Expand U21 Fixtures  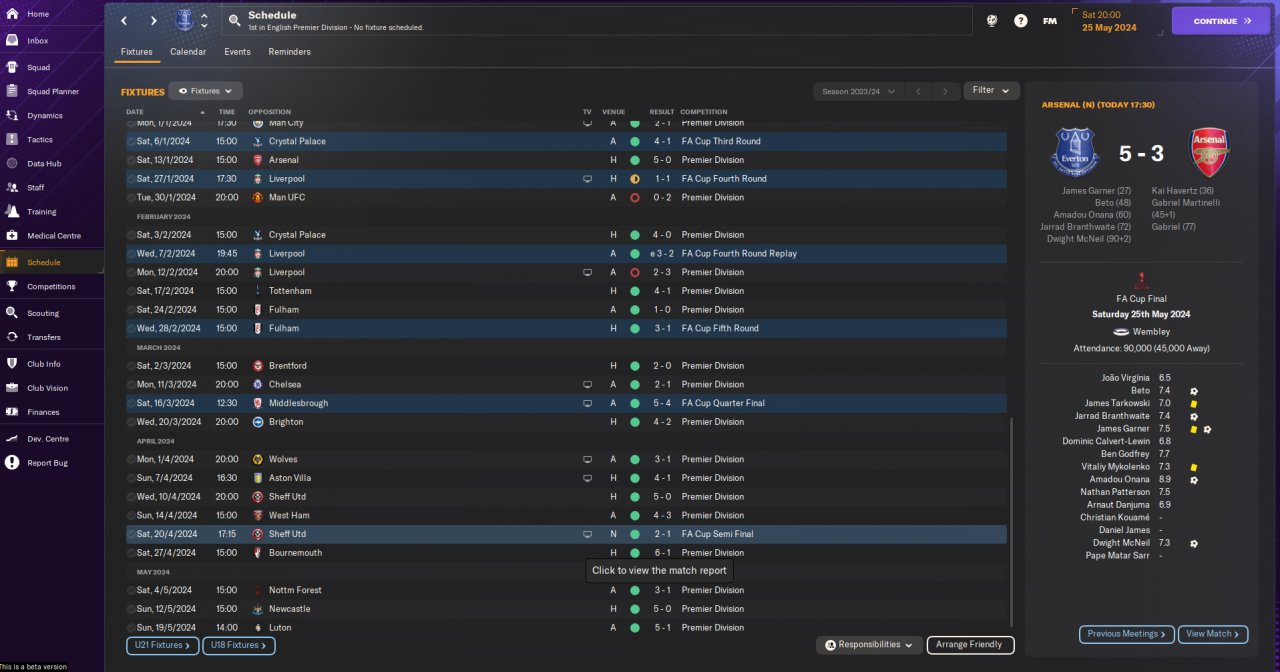(x=163, y=646)
